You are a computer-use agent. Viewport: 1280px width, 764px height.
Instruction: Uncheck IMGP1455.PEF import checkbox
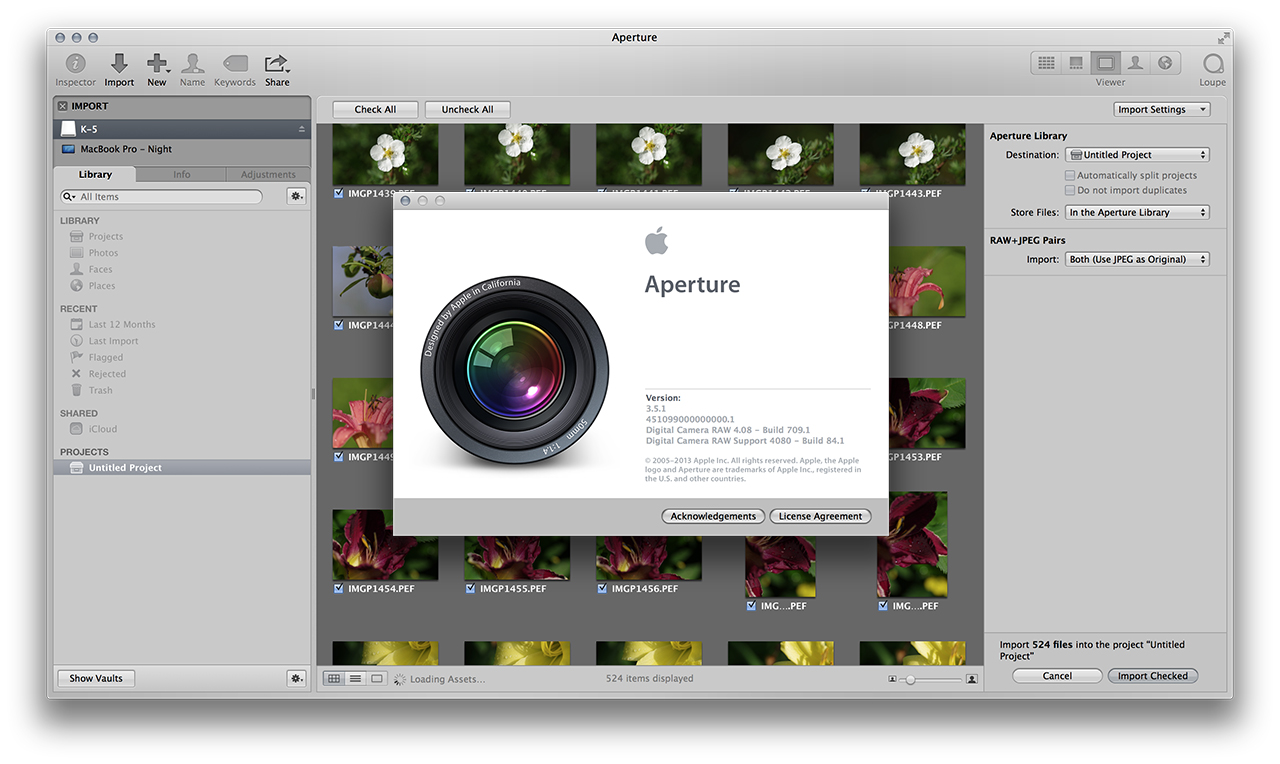471,589
